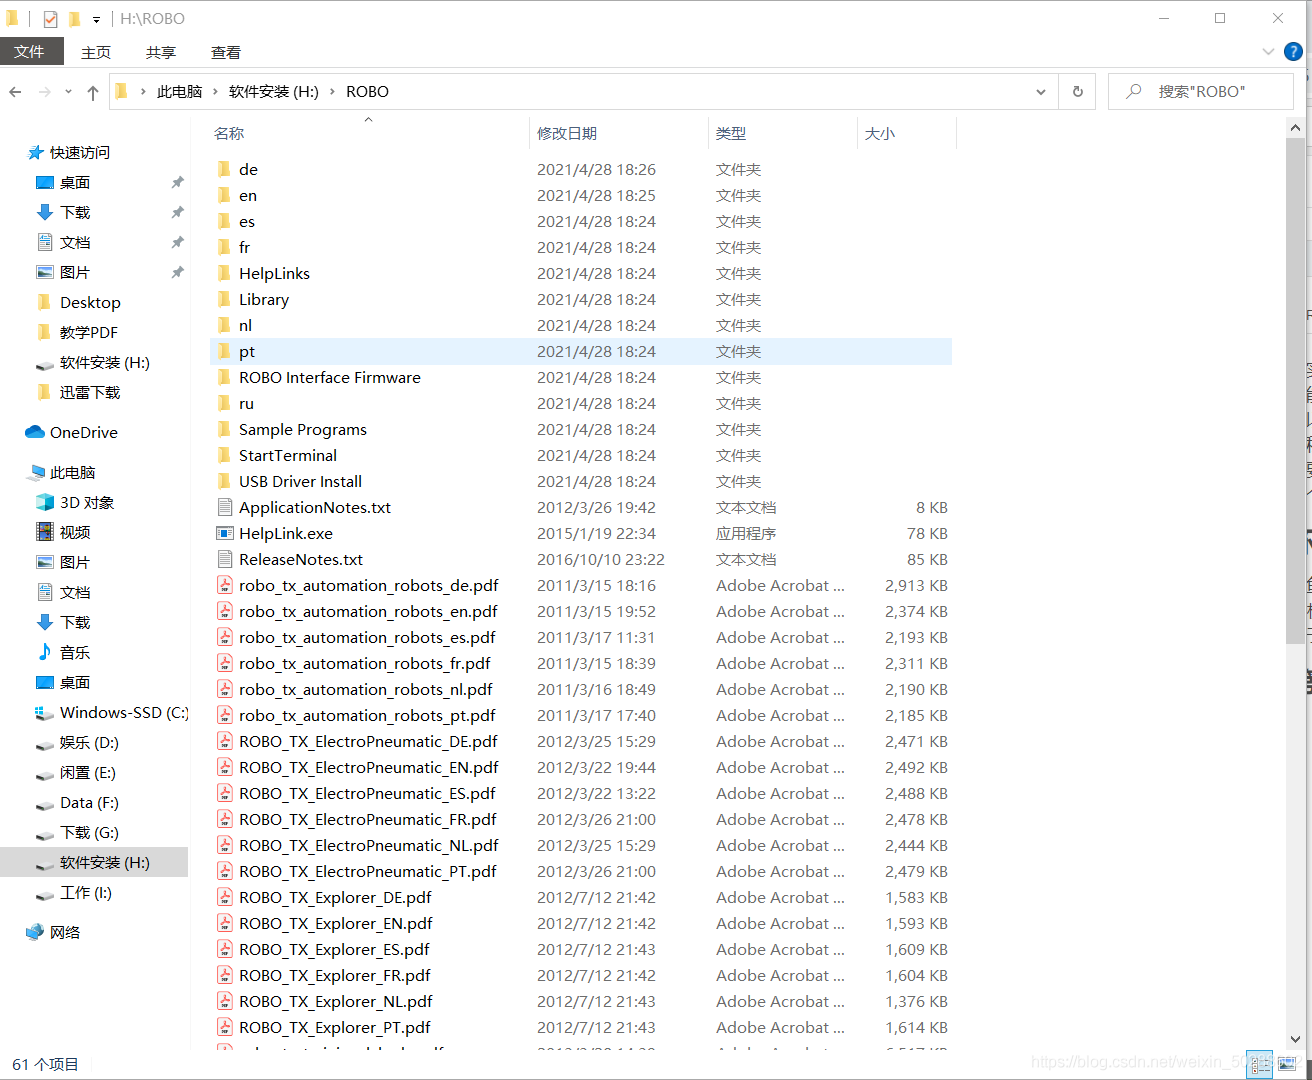Select OneDrive in navigation pane
This screenshot has width=1312, height=1080.
click(x=84, y=433)
